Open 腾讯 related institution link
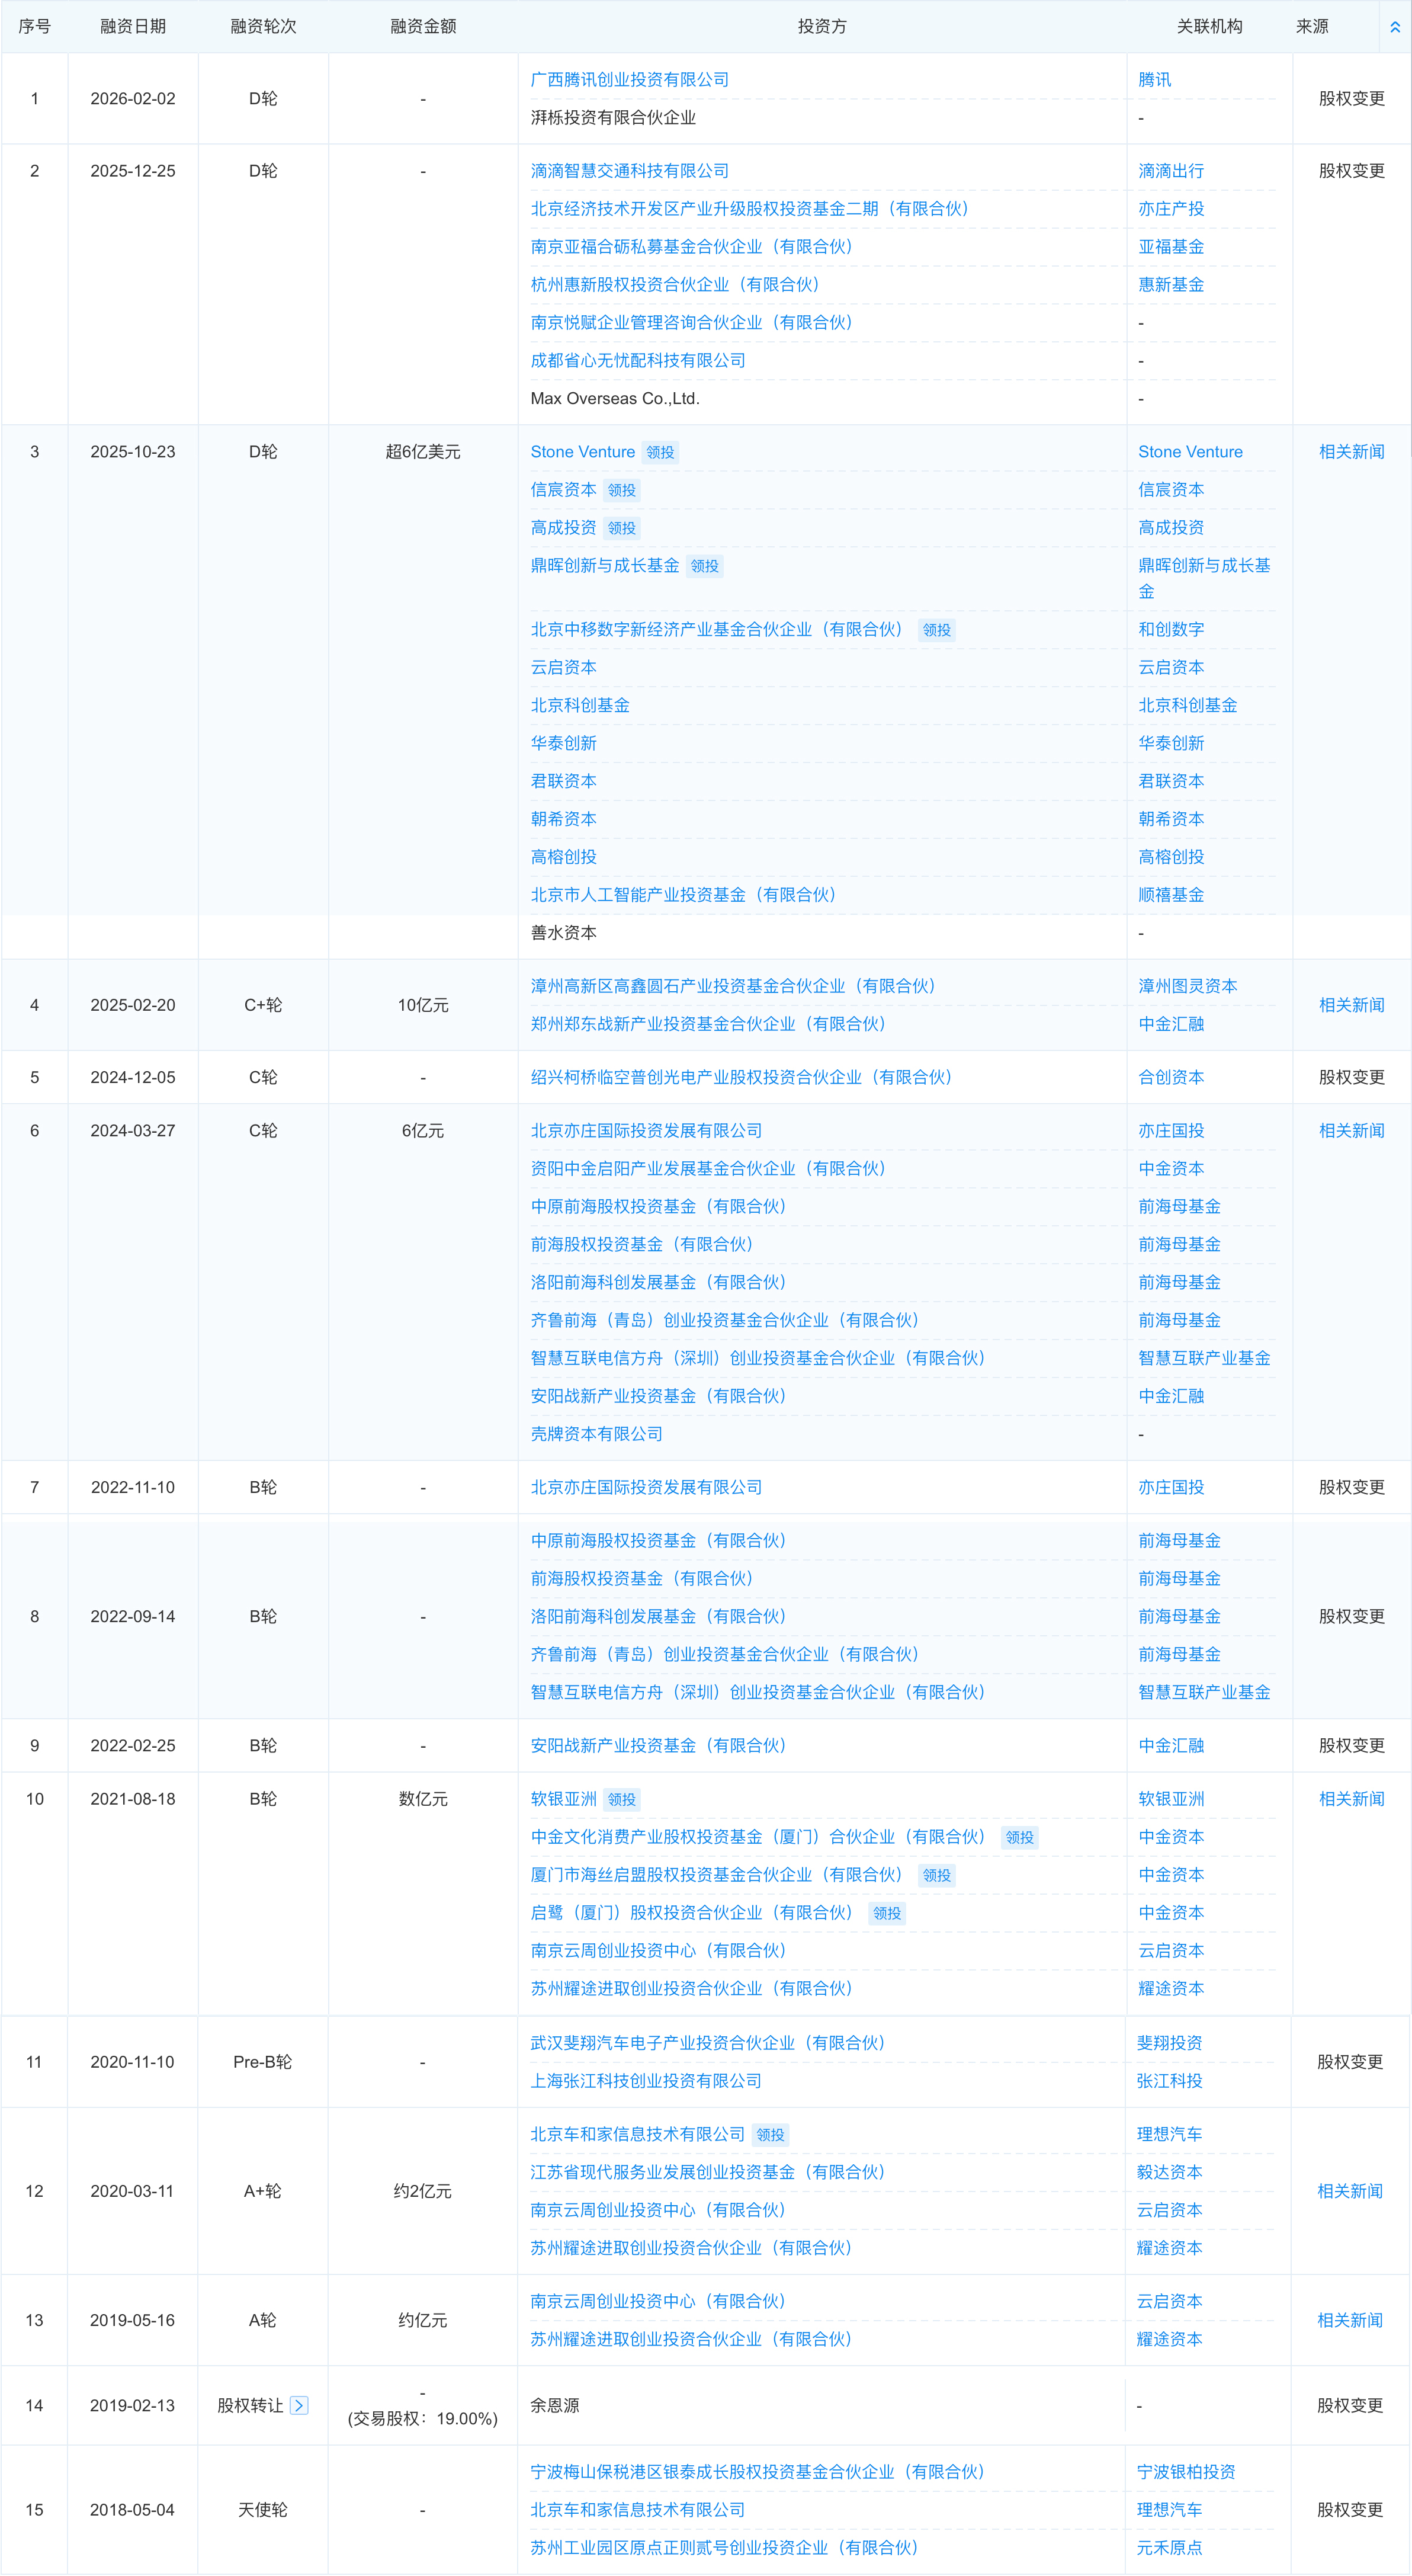Screen dimensions: 1412x2576 pyautogui.click(x=1154, y=80)
